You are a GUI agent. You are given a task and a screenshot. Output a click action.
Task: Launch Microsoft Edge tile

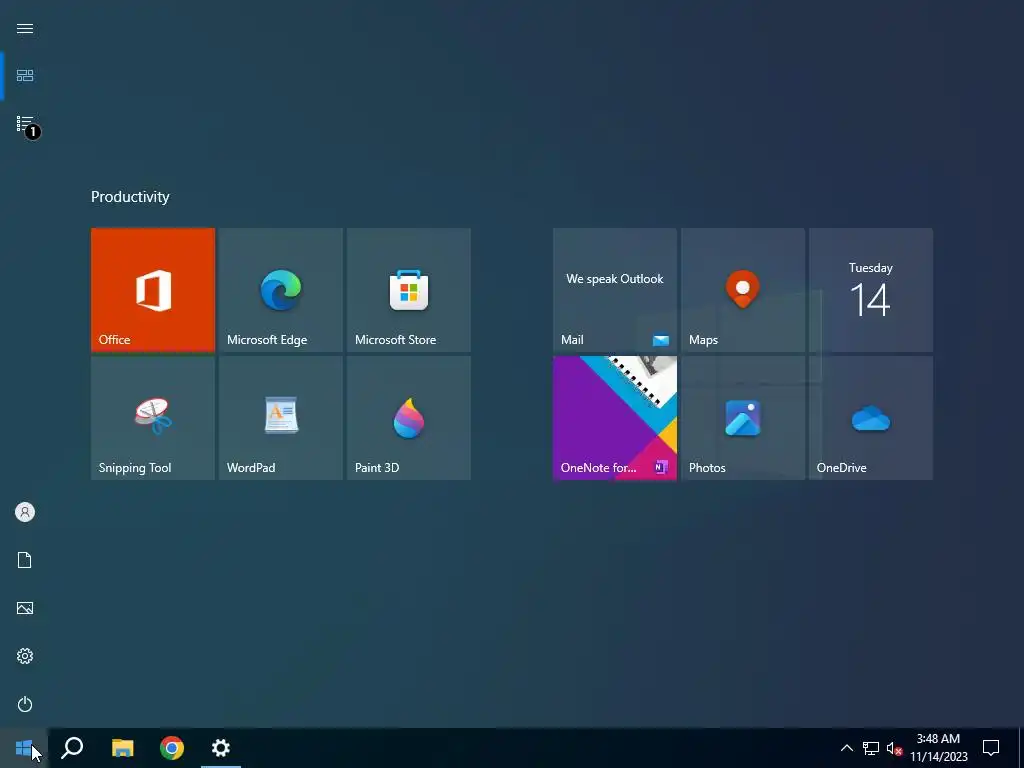point(281,290)
